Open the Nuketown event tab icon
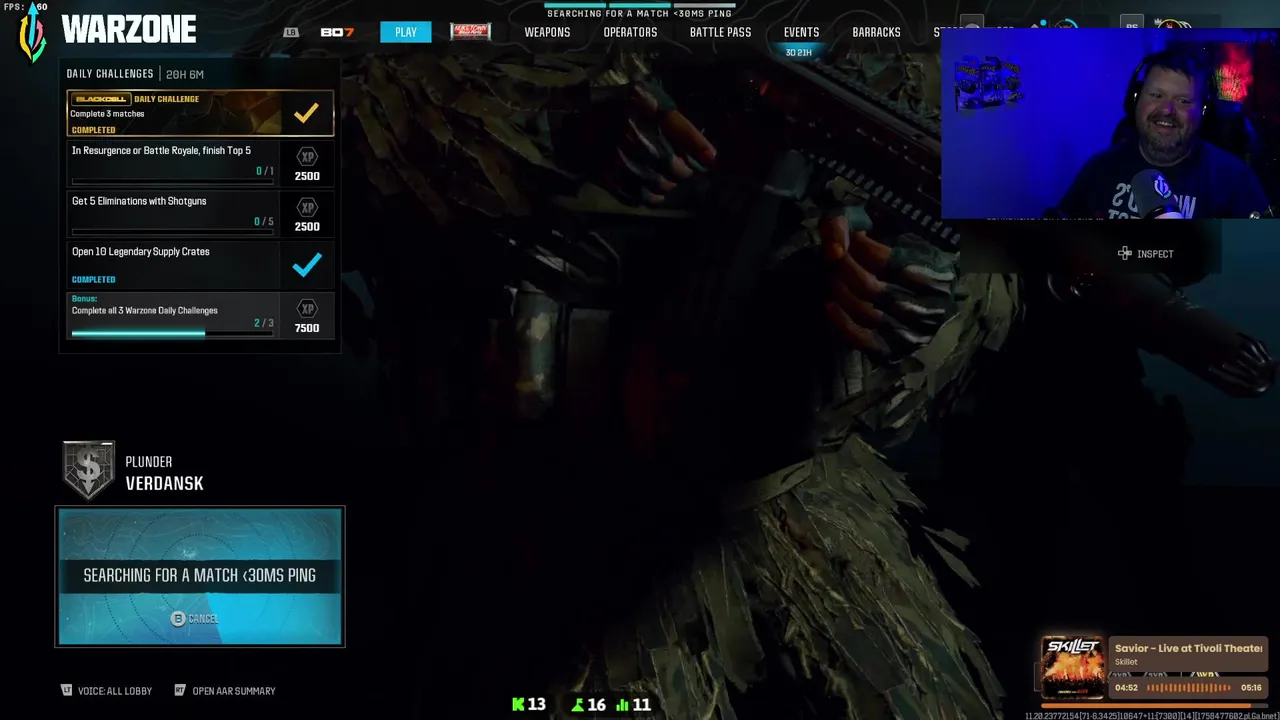 (x=470, y=31)
